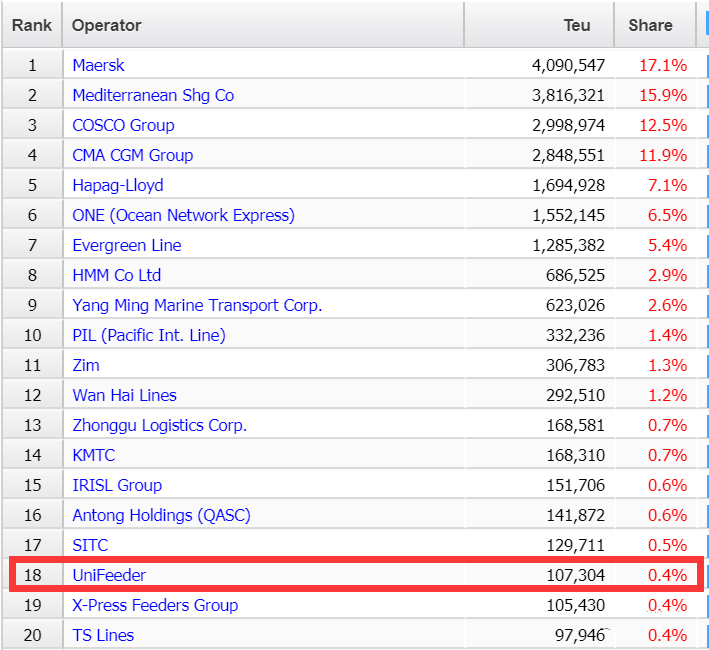Select Teu value 151,706
709x650 pixels.
(x=575, y=485)
